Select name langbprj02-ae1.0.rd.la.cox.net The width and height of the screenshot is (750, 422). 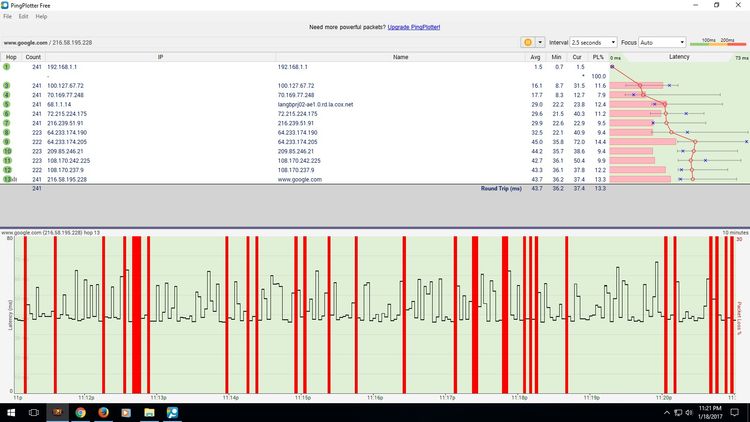pyautogui.click(x=315, y=104)
